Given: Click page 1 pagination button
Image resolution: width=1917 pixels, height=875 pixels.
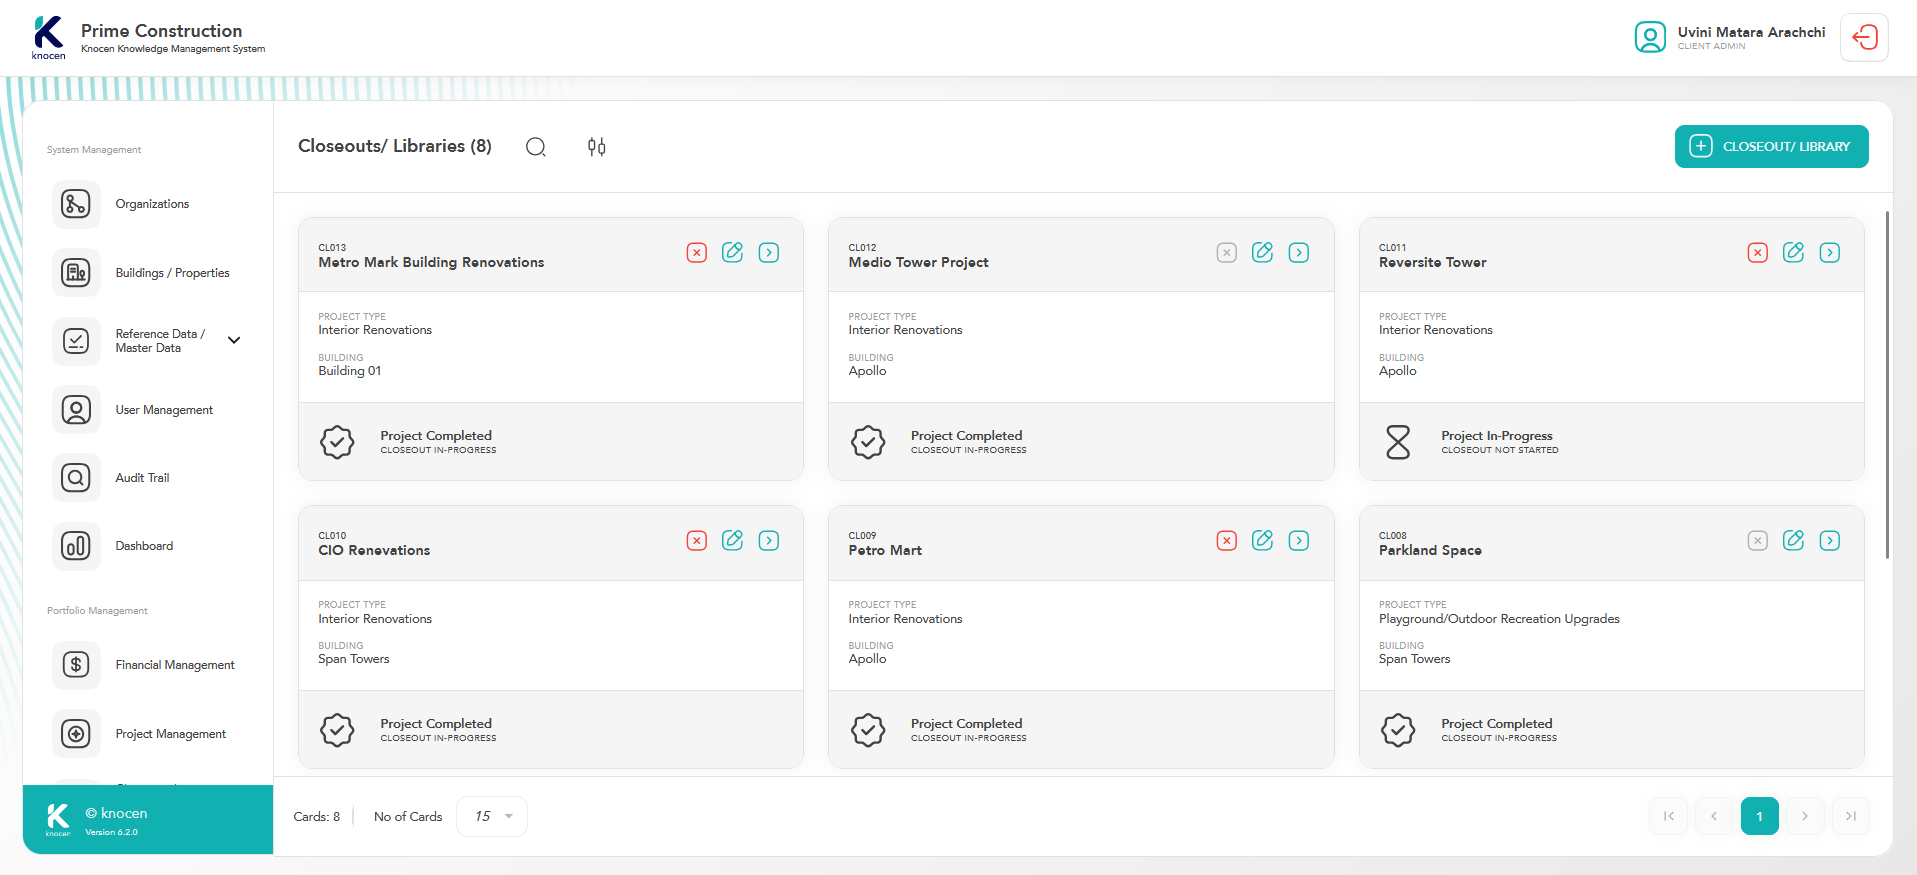Looking at the screenshot, I should 1759,816.
